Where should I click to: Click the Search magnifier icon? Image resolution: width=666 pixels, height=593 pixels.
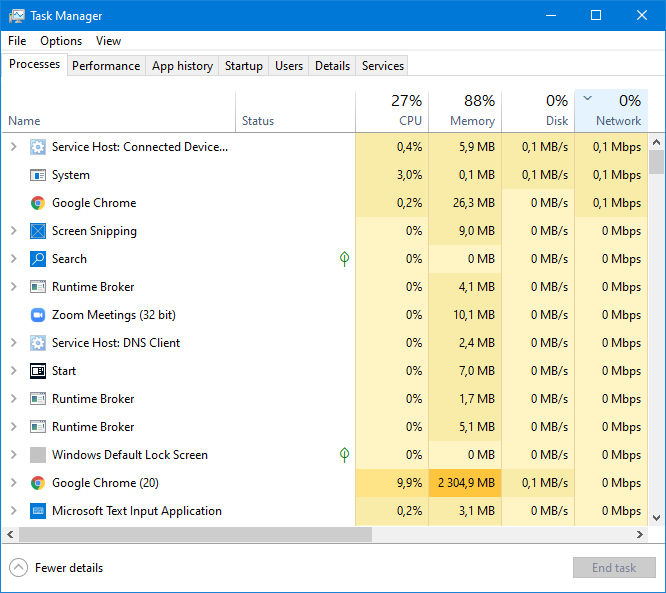[x=38, y=259]
